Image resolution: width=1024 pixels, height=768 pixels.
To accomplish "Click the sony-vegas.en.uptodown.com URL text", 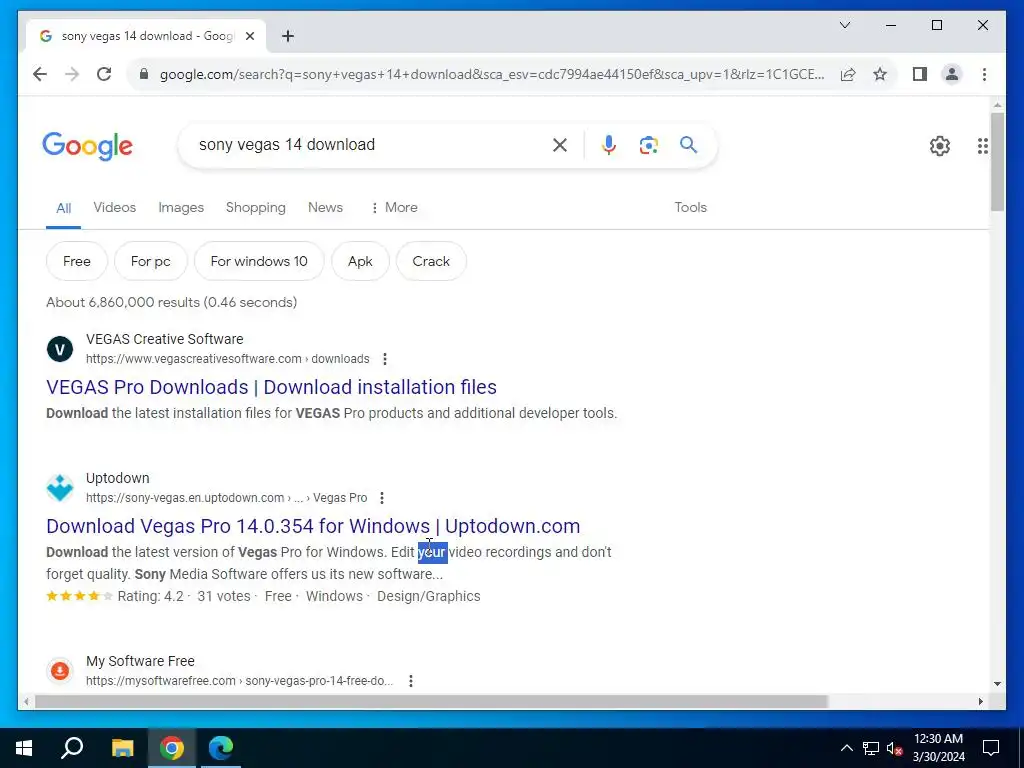I will [227, 498].
